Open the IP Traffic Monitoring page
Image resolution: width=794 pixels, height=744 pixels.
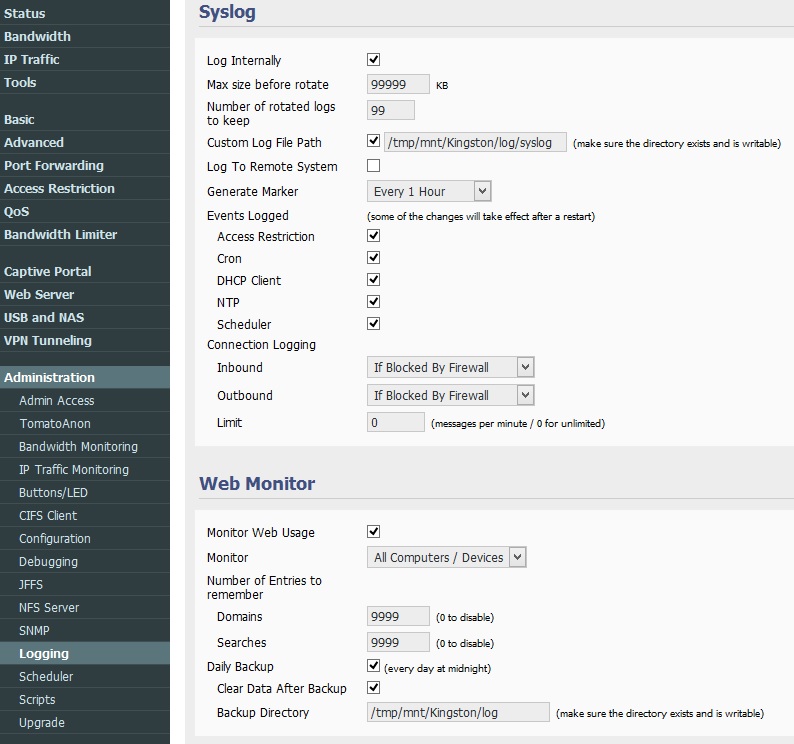(x=85, y=469)
